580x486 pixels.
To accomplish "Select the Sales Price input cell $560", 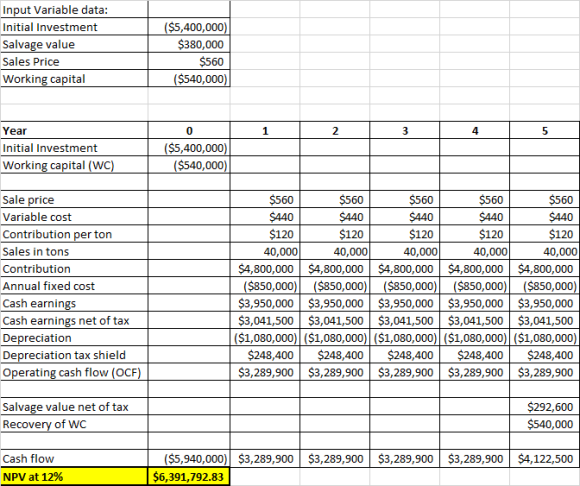I will [189, 61].
